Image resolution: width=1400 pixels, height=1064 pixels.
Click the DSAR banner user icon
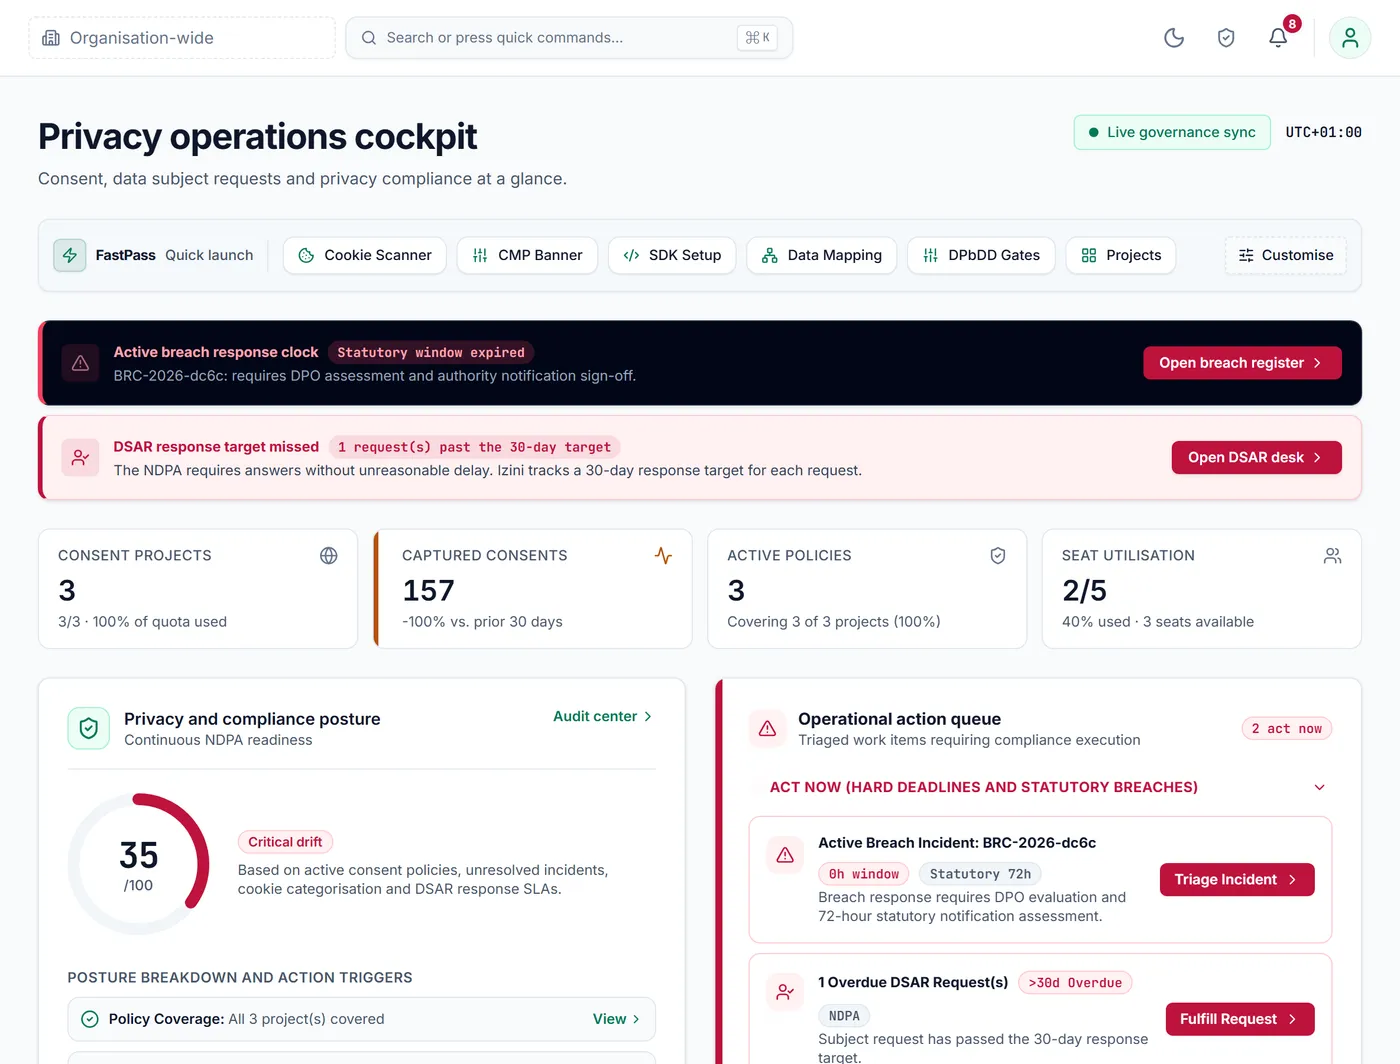81,458
